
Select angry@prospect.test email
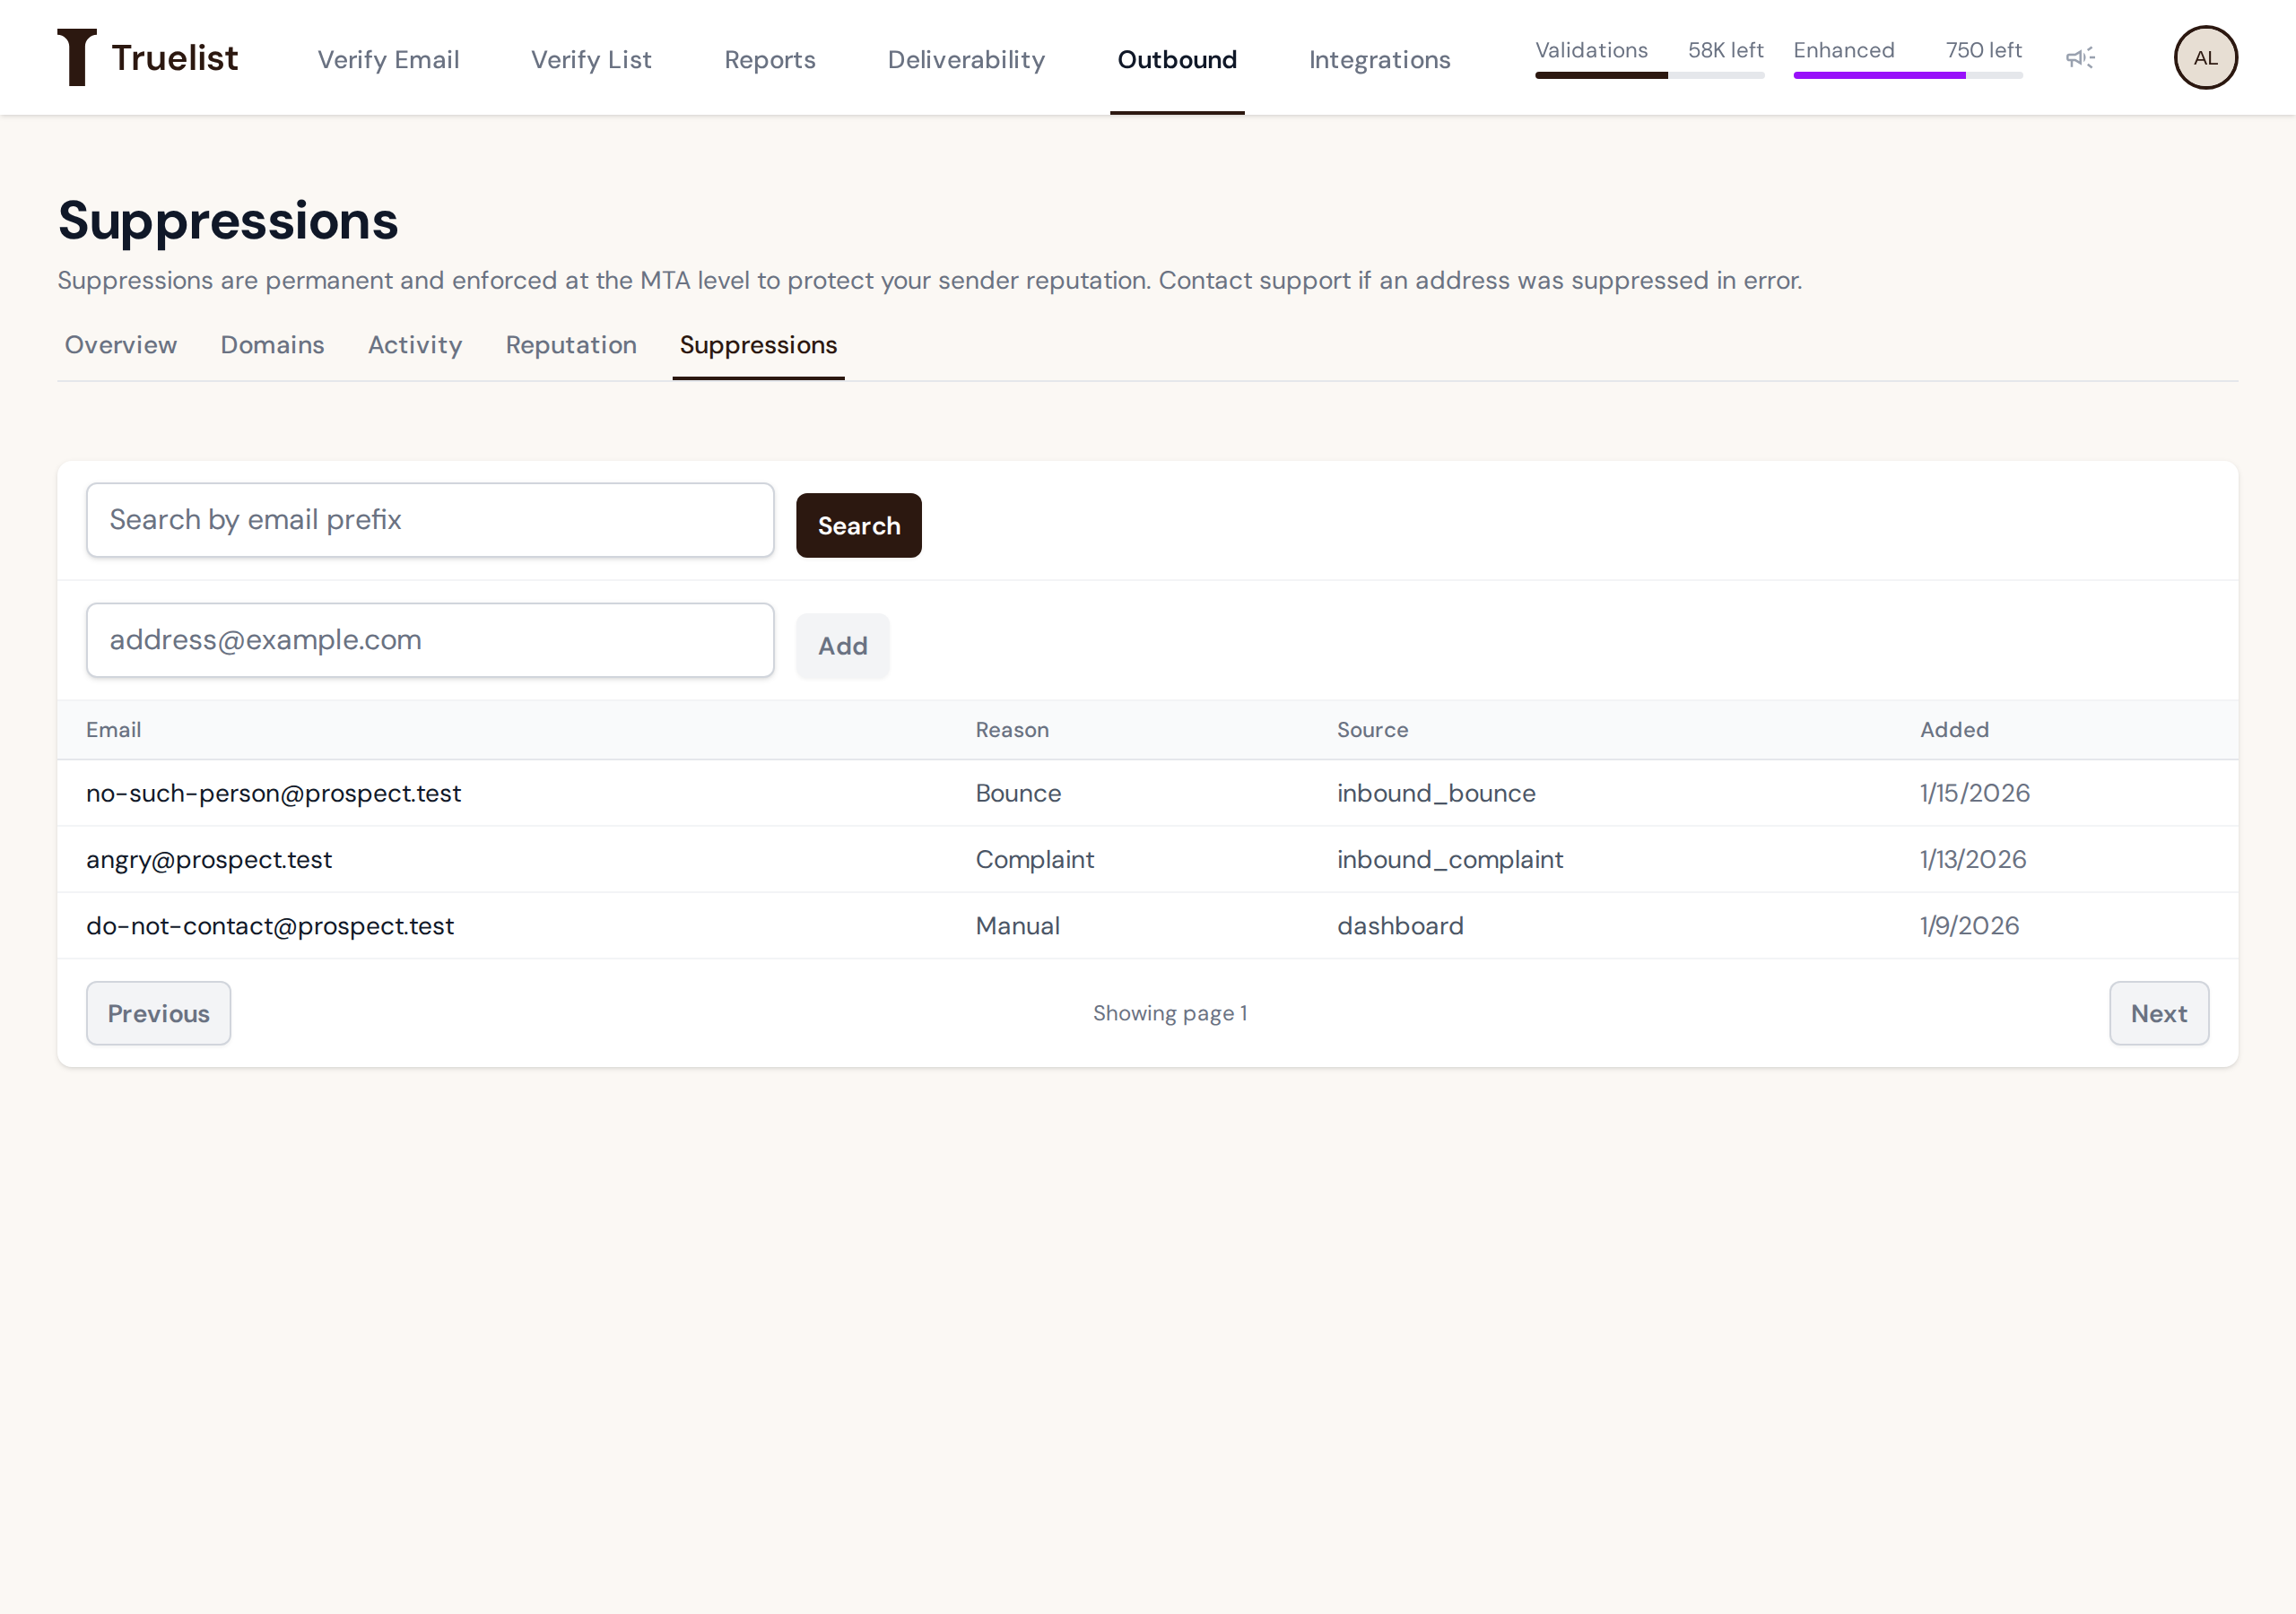[x=209, y=860]
